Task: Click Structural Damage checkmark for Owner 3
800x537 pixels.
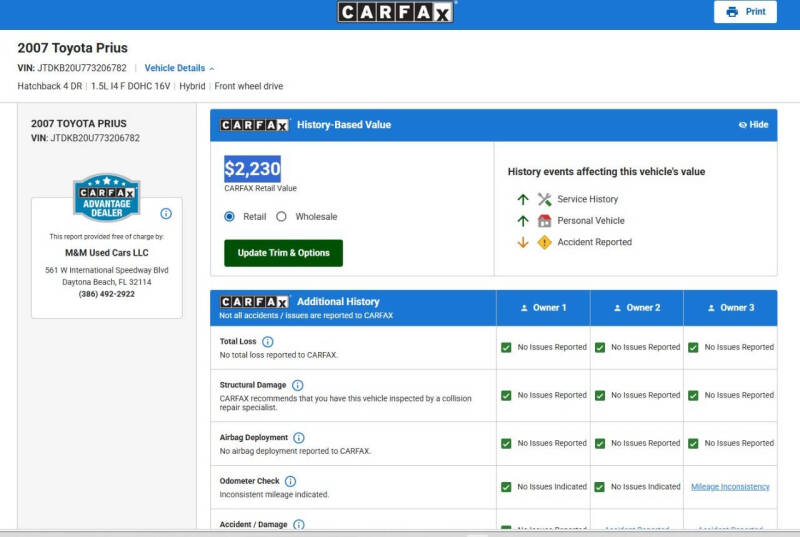Action: click(693, 395)
